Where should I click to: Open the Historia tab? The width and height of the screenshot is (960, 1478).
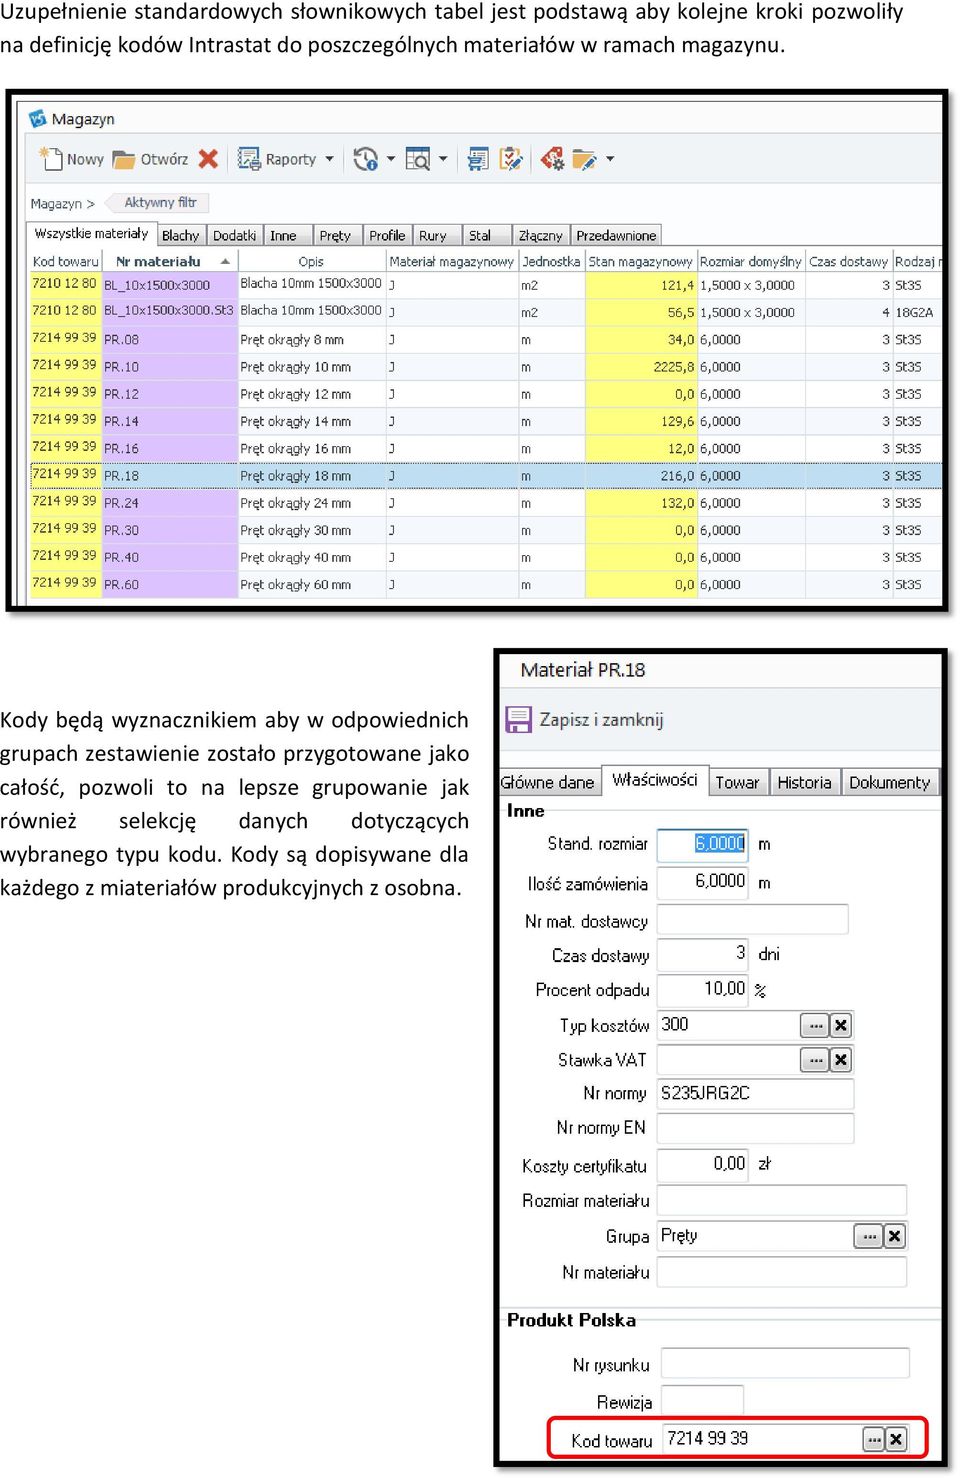pyautogui.click(x=805, y=783)
